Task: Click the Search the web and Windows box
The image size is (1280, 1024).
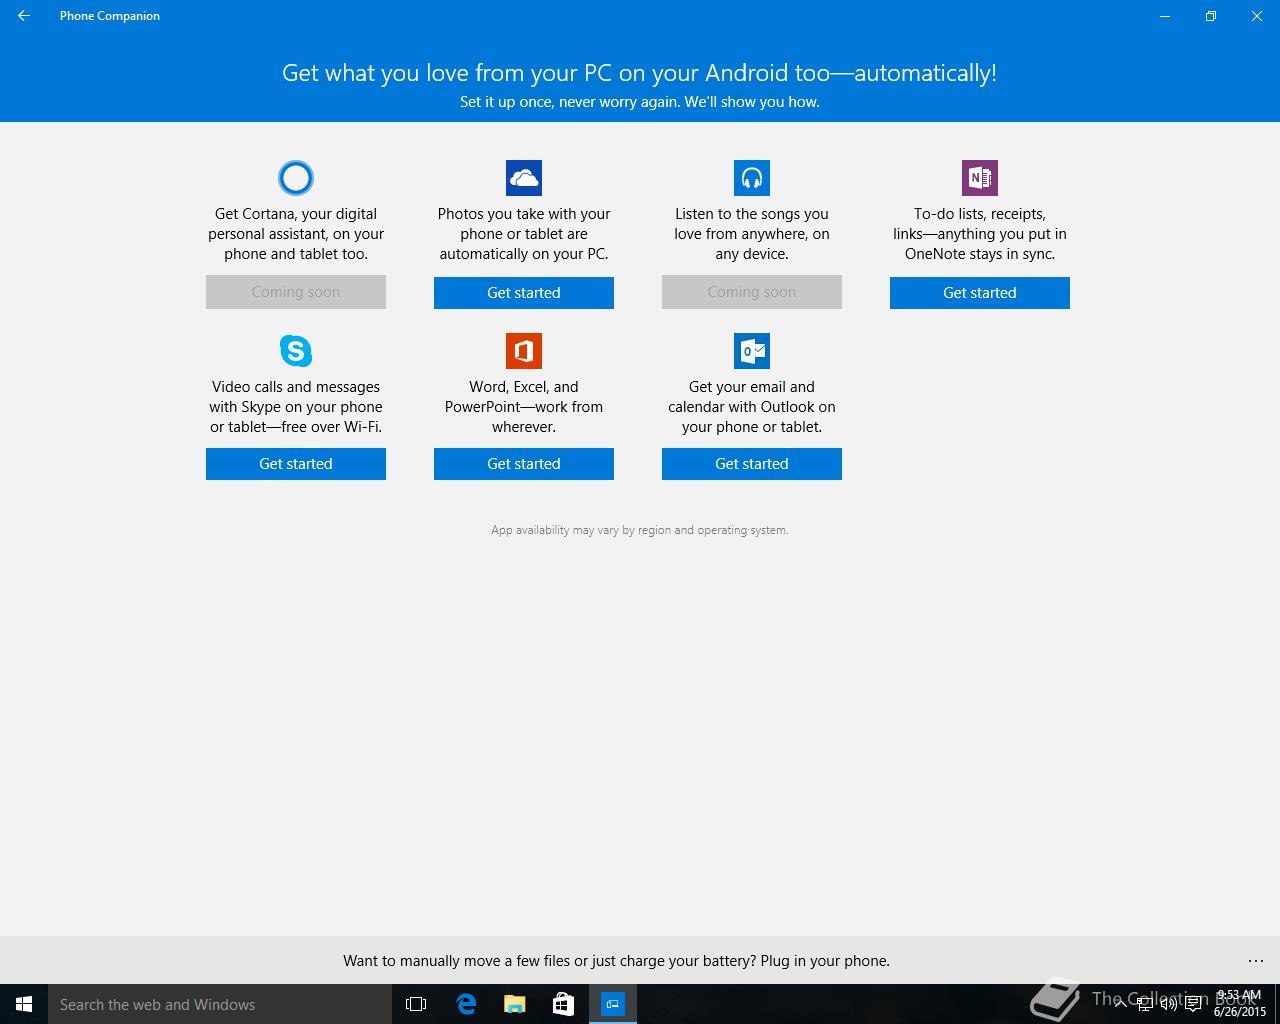Action: click(x=219, y=1004)
